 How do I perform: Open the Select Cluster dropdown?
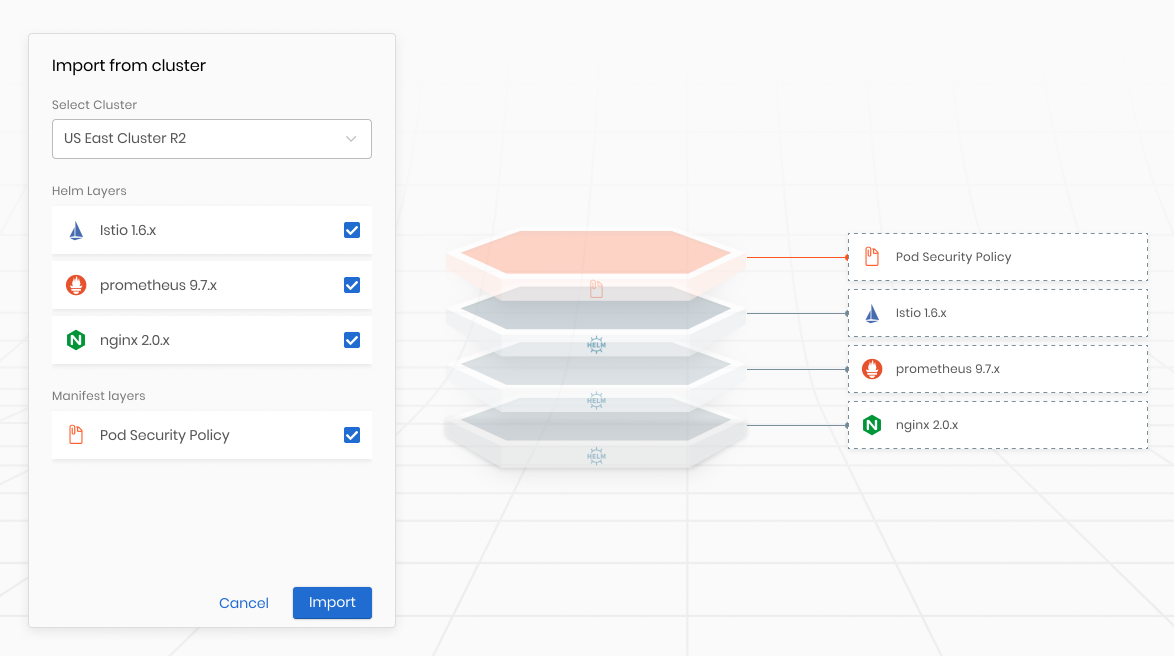tap(211, 138)
